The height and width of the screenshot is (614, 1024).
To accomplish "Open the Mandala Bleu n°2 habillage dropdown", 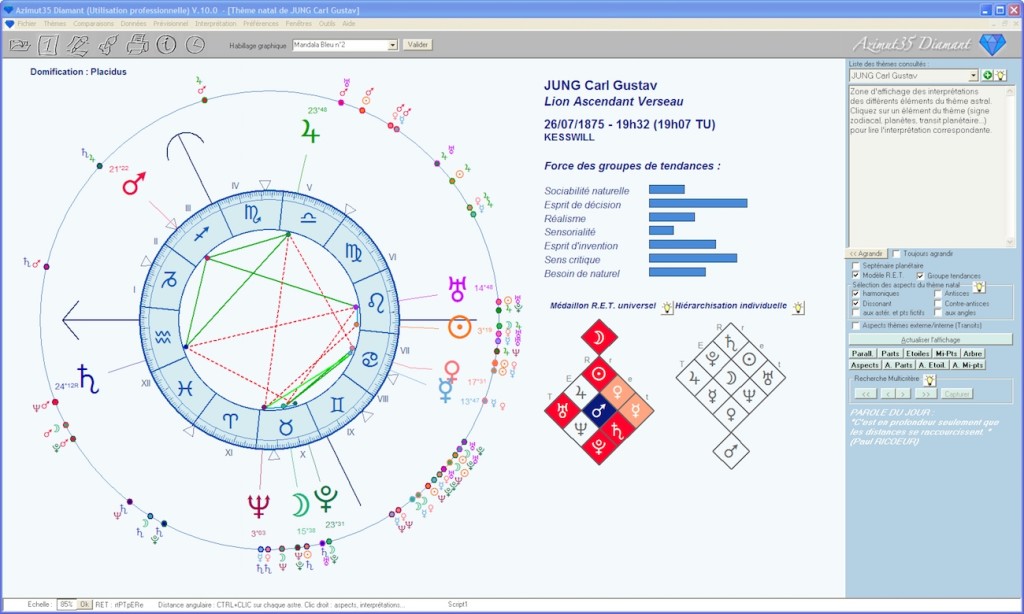I will pyautogui.click(x=394, y=44).
